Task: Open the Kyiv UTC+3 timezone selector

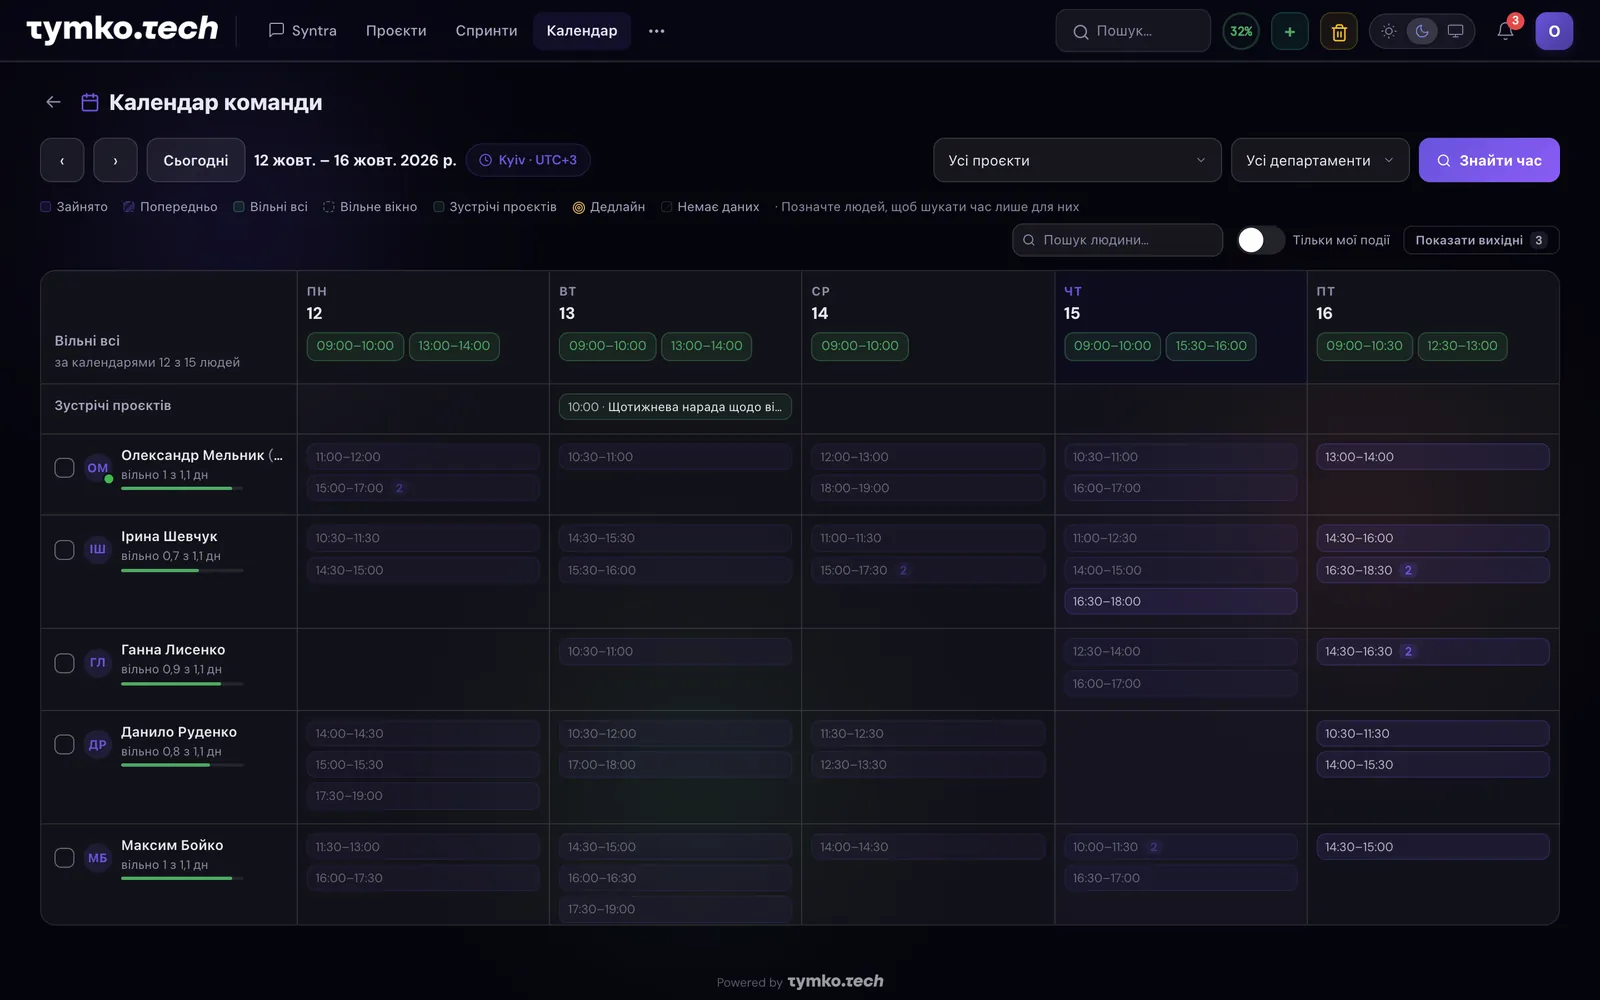Action: [528, 160]
